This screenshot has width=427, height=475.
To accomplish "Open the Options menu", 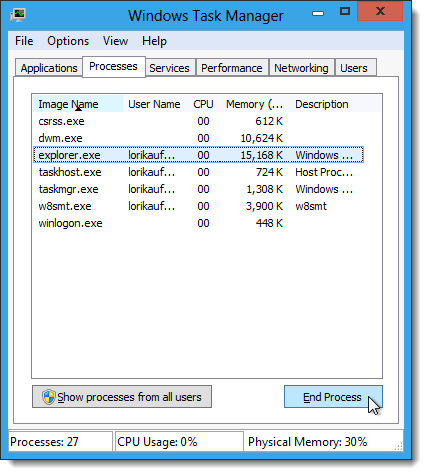I will (x=68, y=41).
